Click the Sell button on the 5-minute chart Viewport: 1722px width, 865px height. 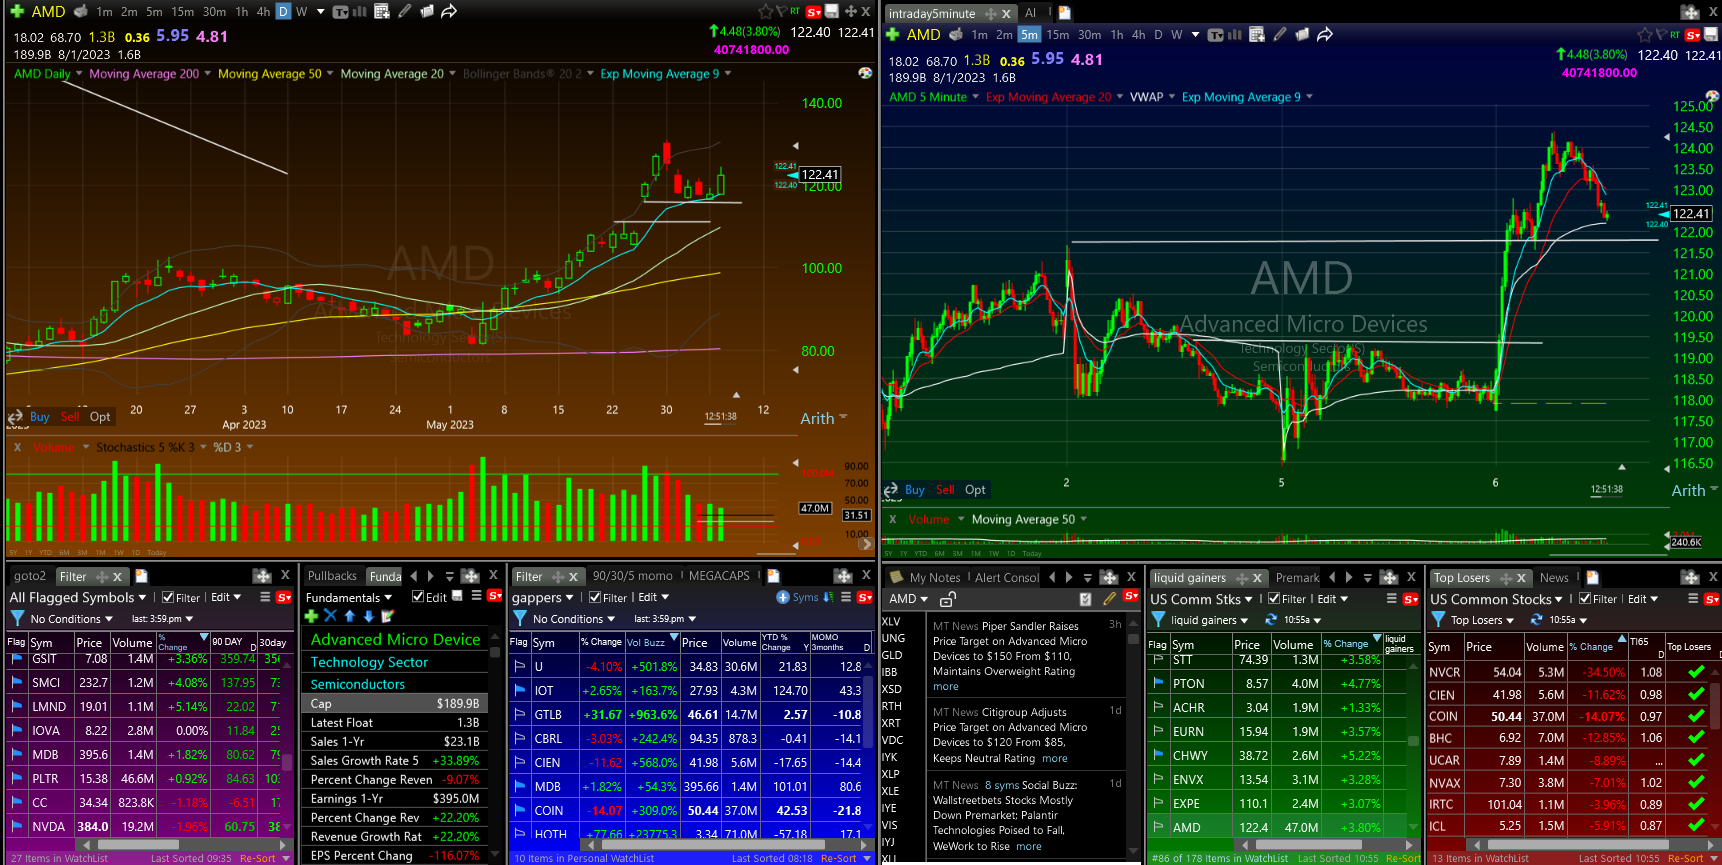pyautogui.click(x=945, y=489)
